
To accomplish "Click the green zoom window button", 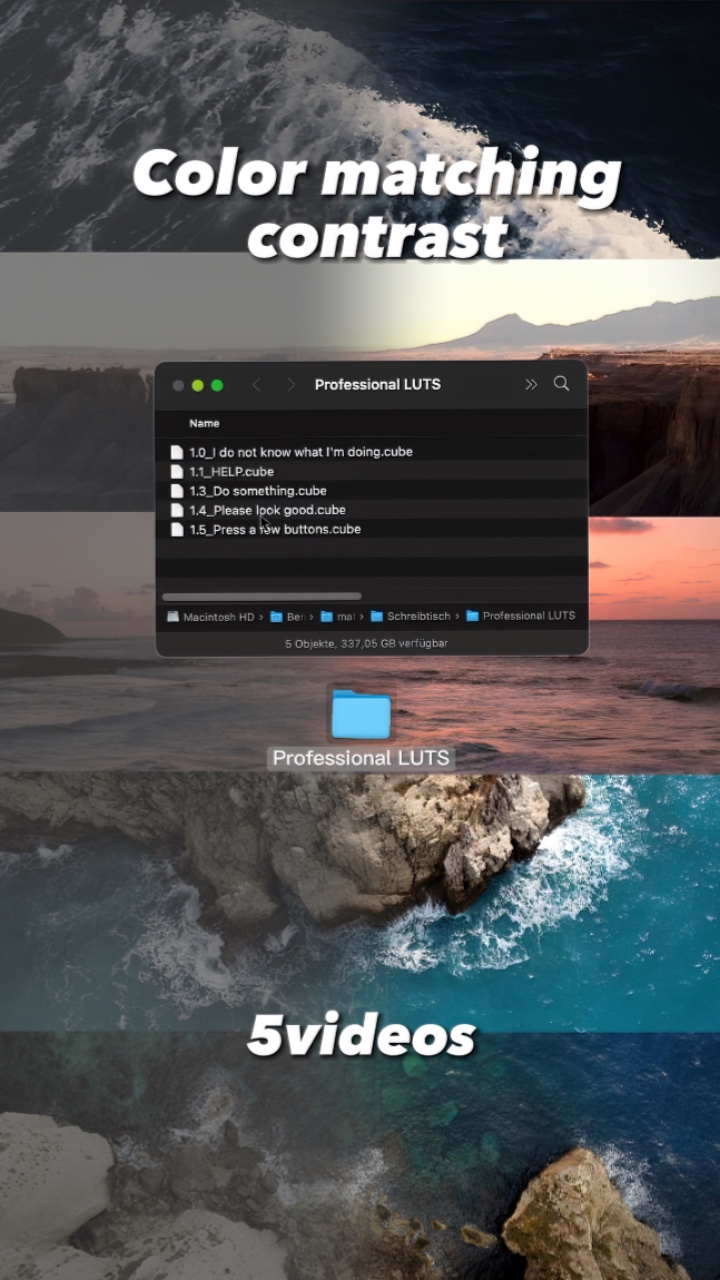I will pyautogui.click(x=217, y=385).
